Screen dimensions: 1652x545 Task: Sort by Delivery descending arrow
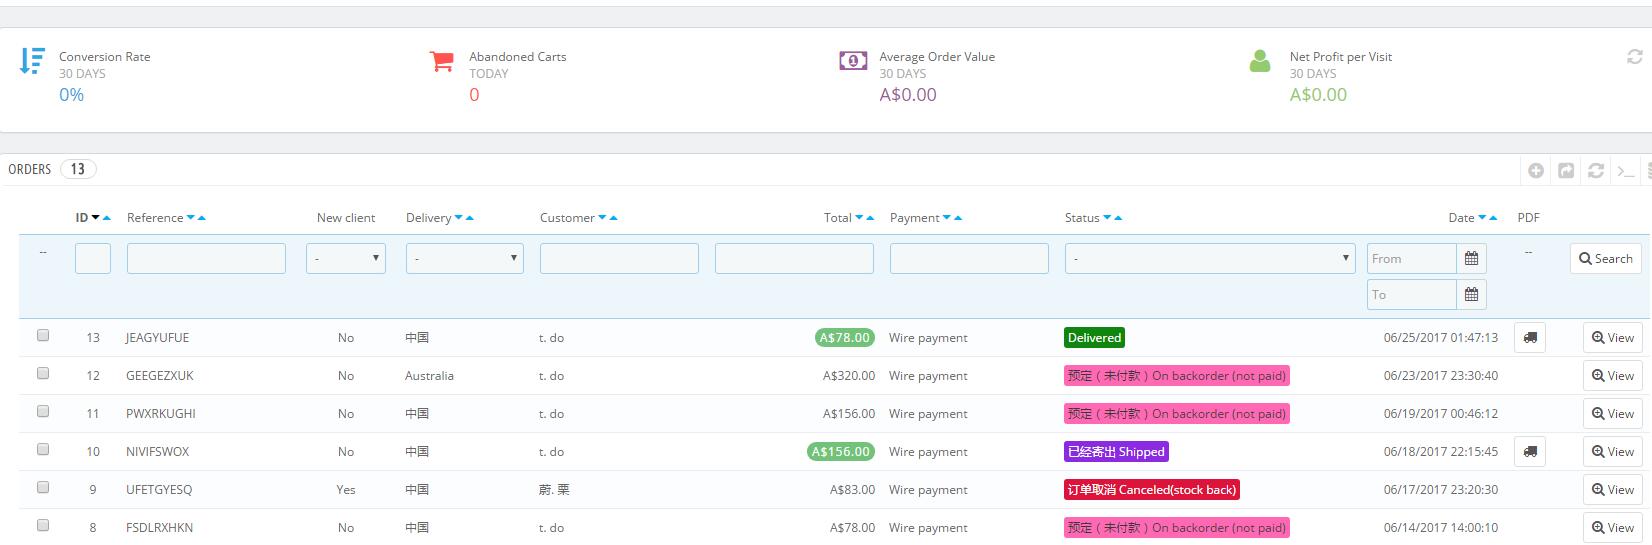click(x=458, y=218)
